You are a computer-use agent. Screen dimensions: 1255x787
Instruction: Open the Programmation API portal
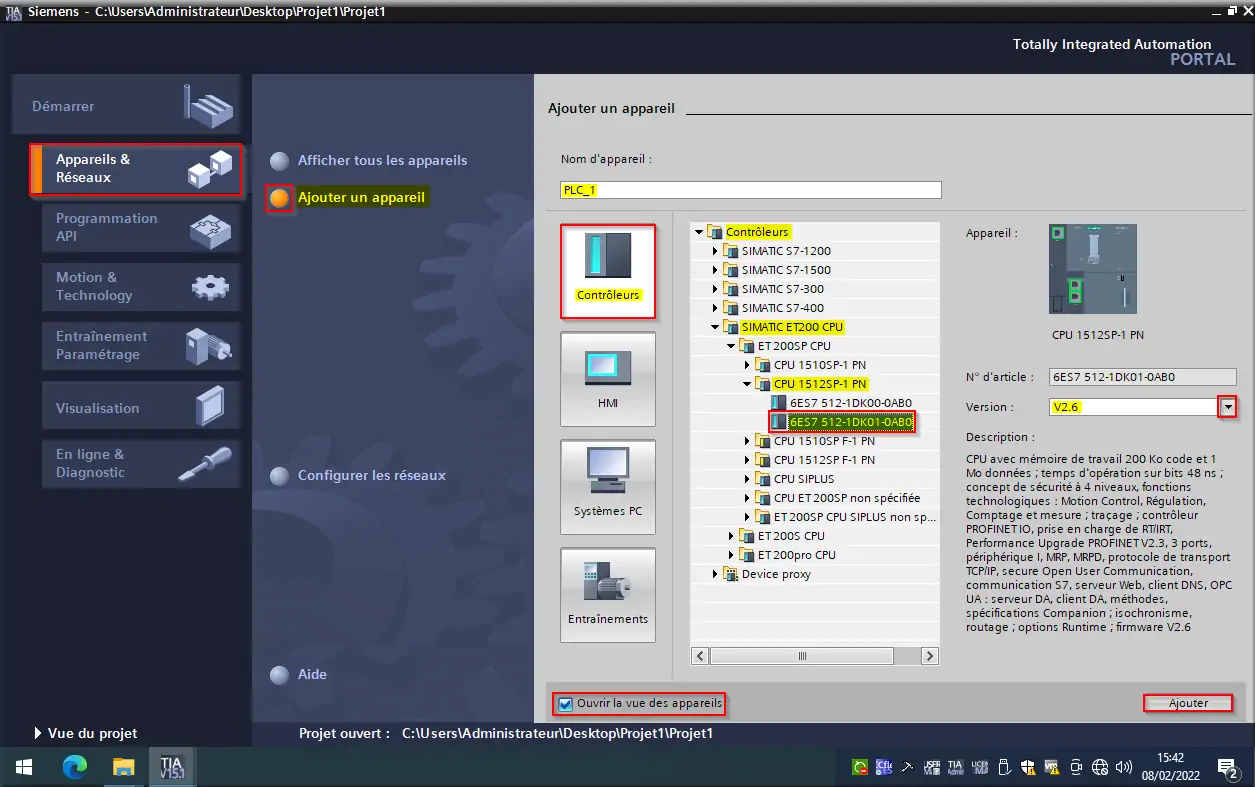point(140,228)
